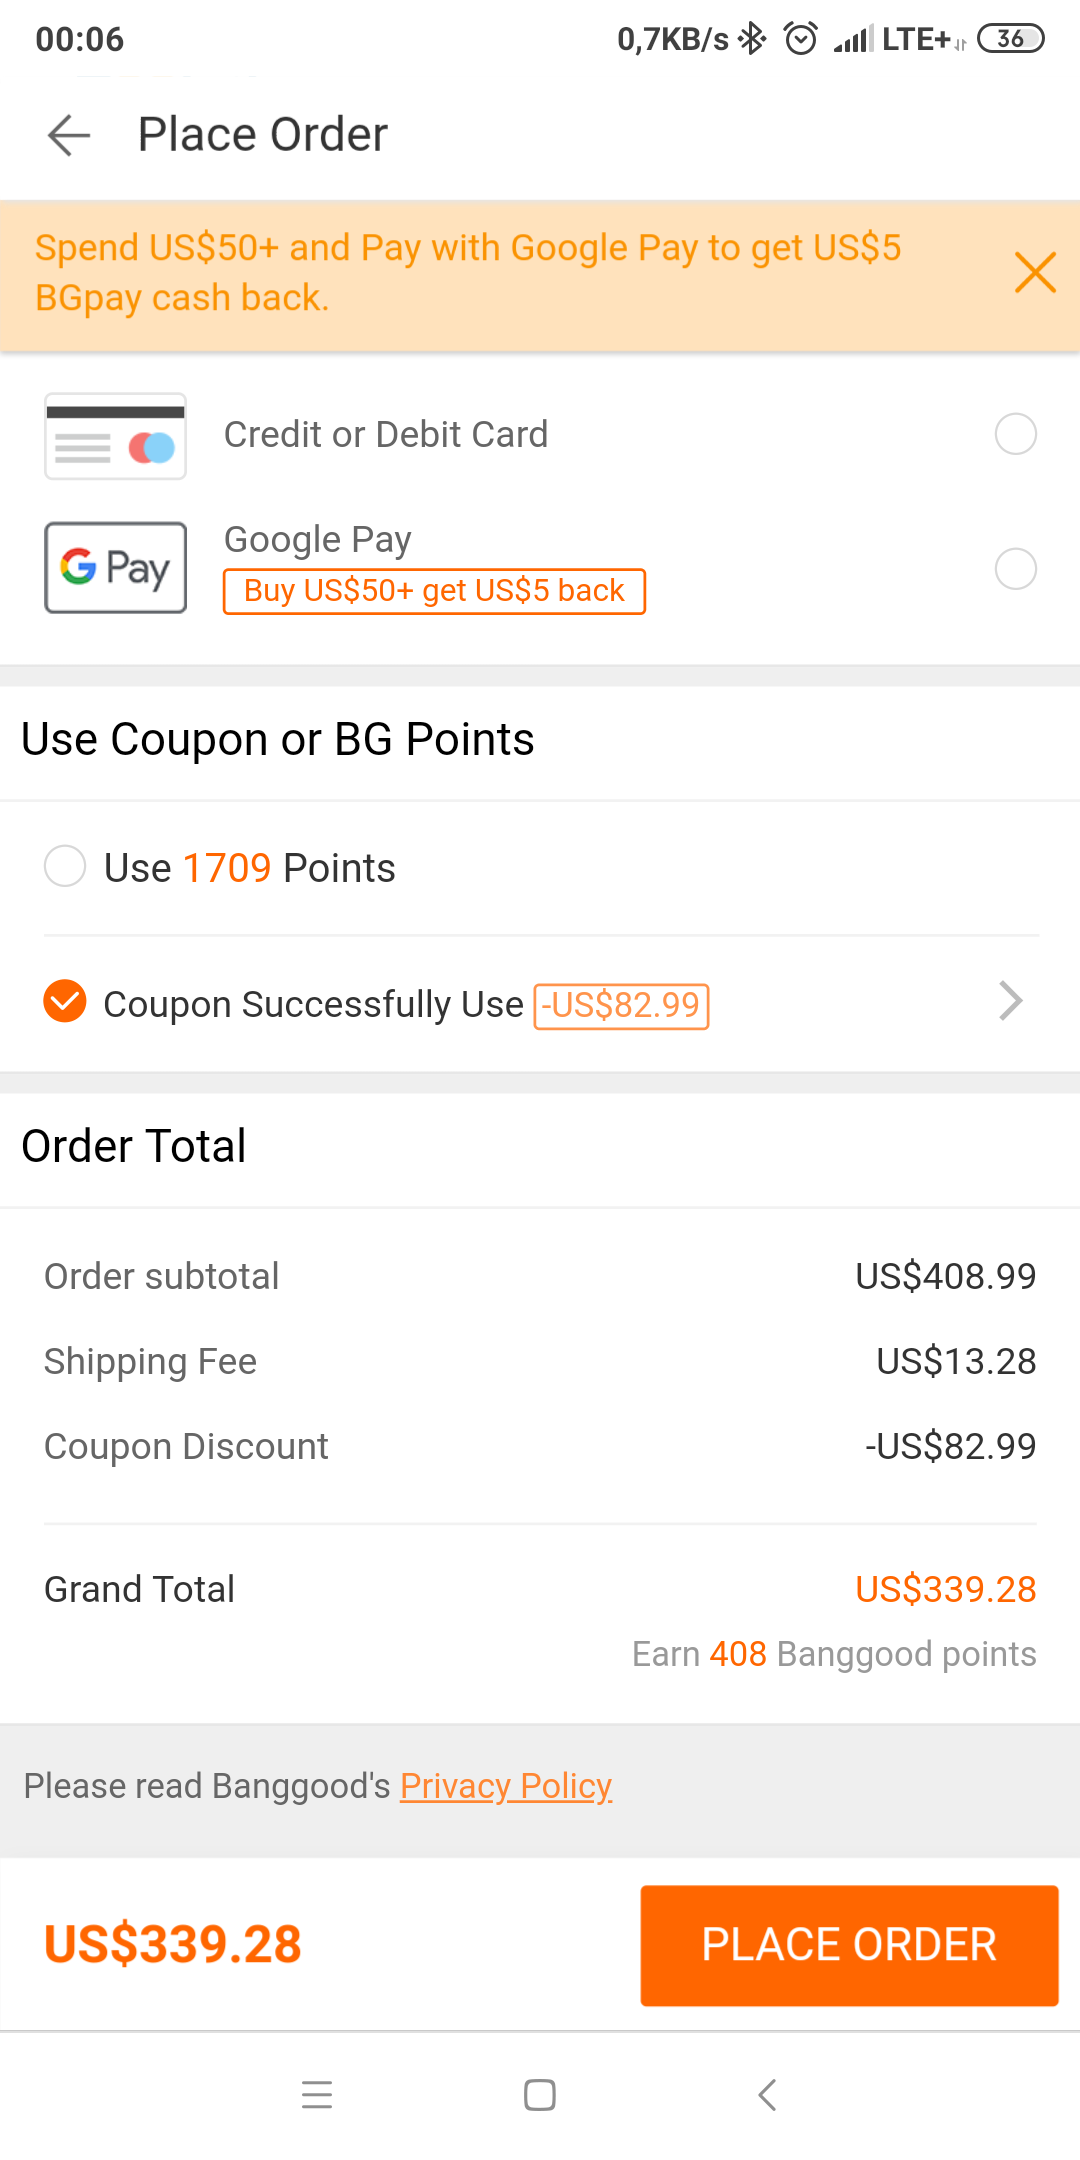Tap the Google Pay logo
Viewport: 1080px width, 2160px height.
[115, 567]
